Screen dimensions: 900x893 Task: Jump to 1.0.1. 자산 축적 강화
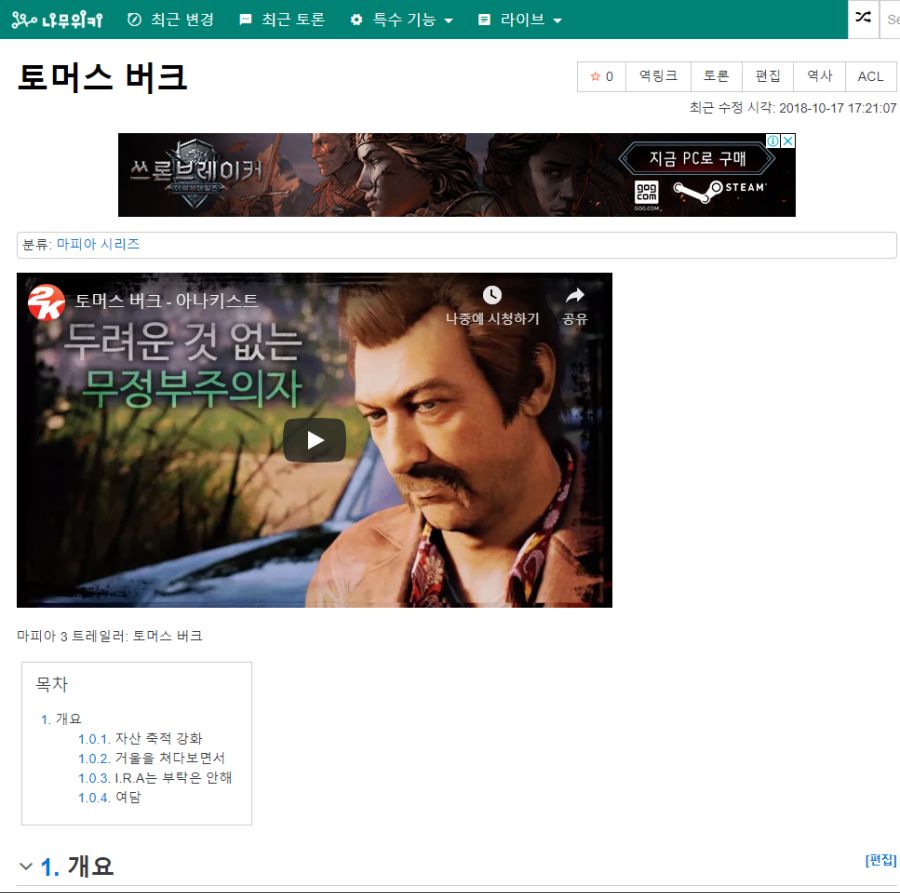tap(140, 739)
